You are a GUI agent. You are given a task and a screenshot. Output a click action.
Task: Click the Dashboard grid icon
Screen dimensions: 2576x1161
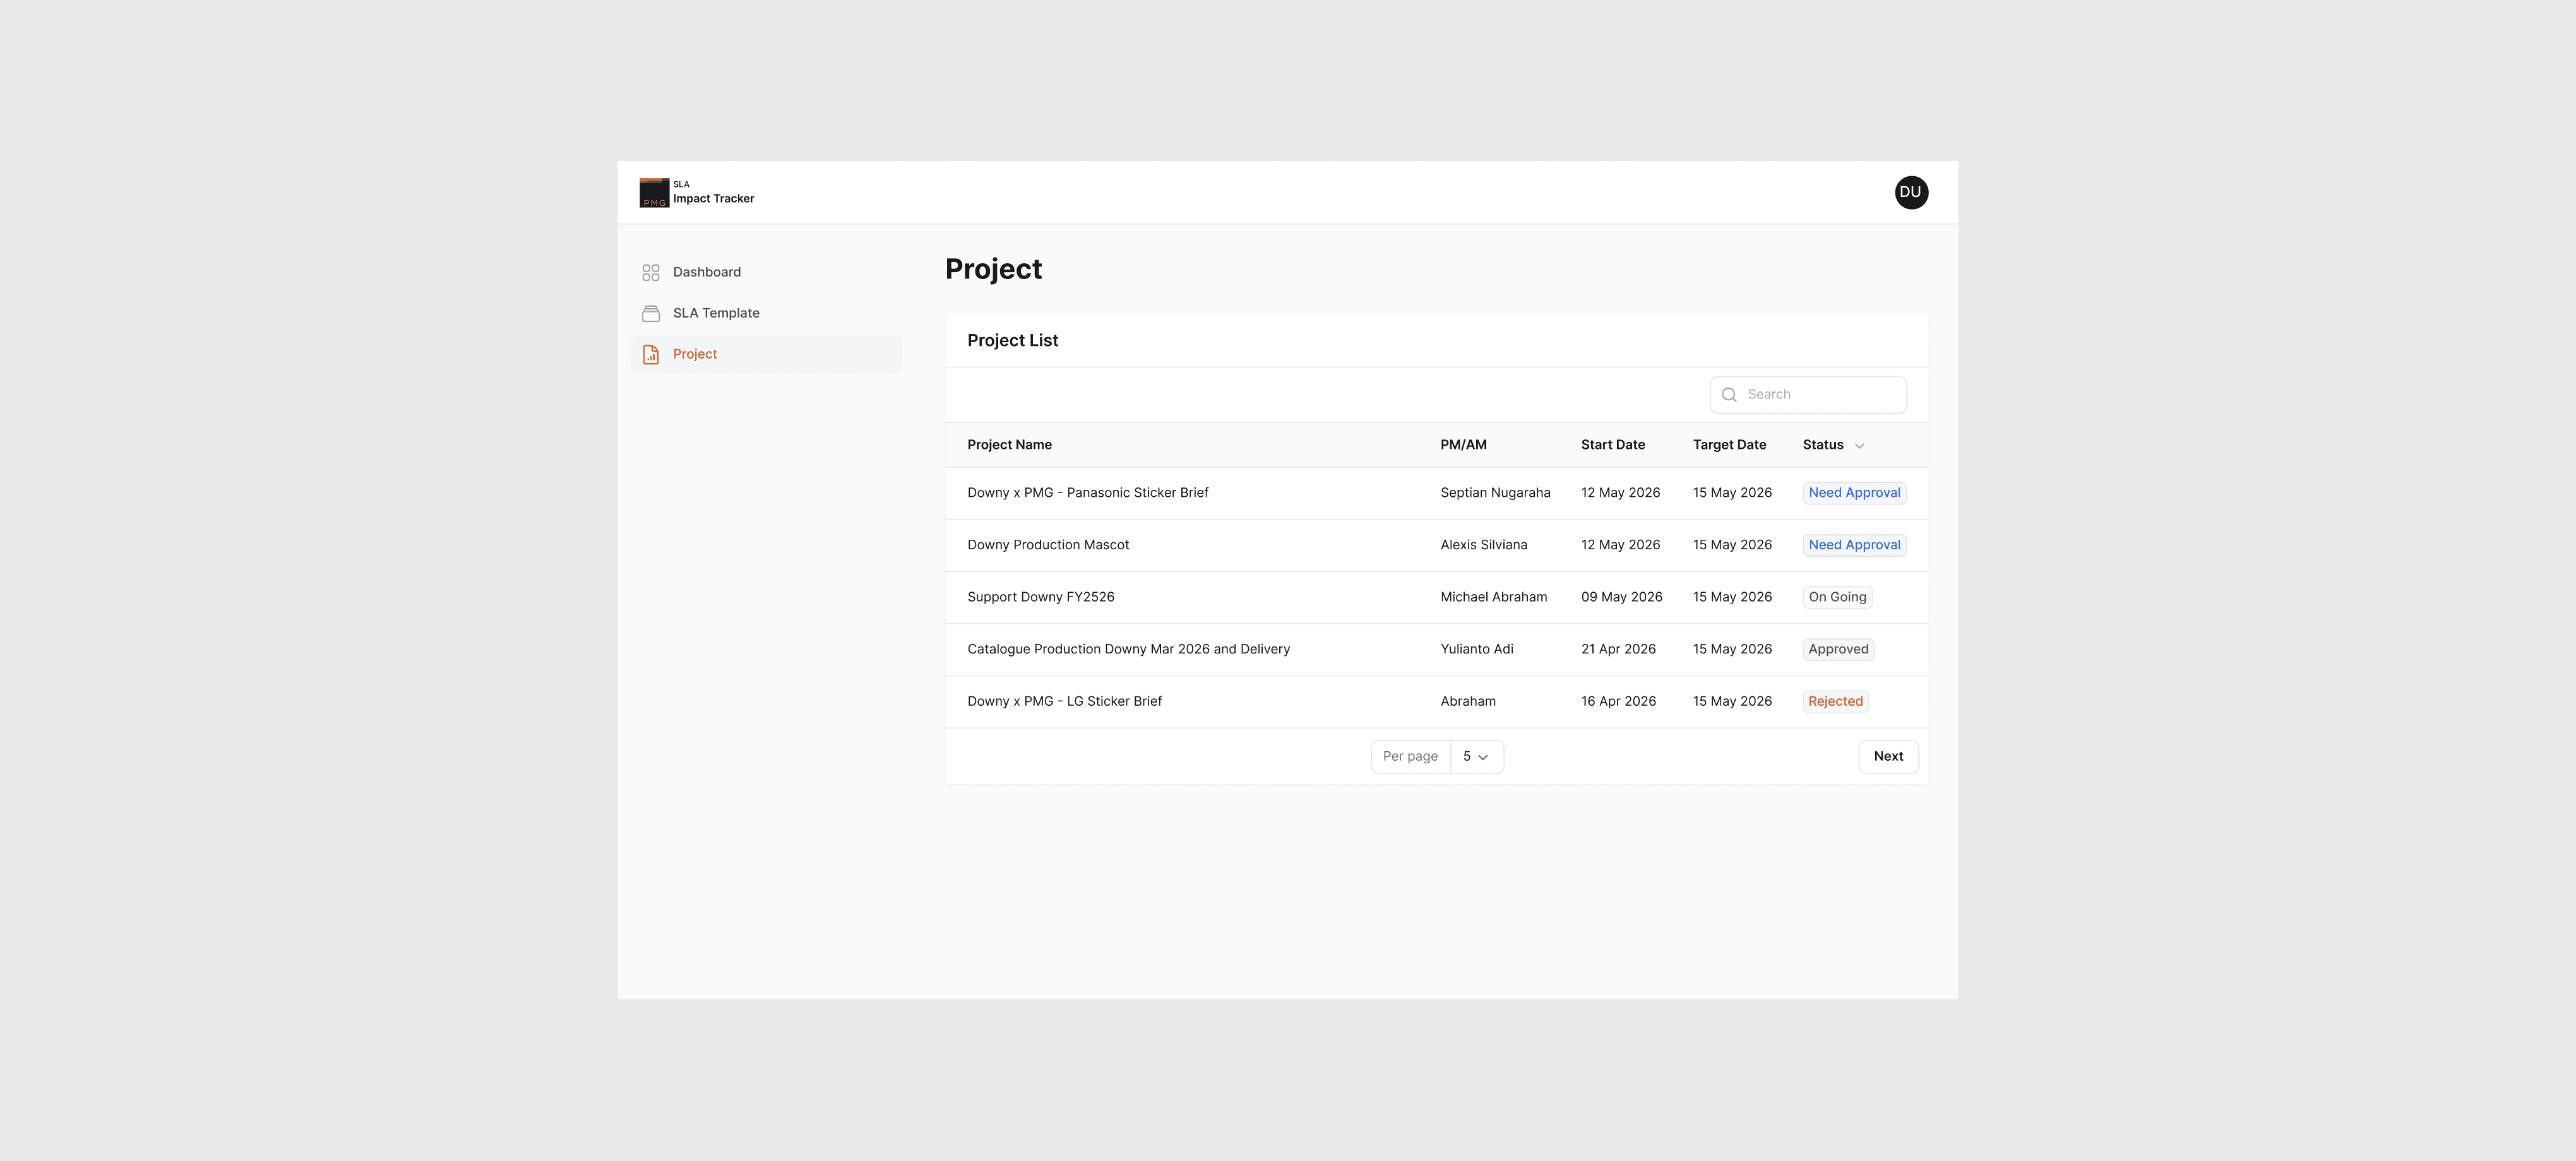pyautogui.click(x=651, y=272)
